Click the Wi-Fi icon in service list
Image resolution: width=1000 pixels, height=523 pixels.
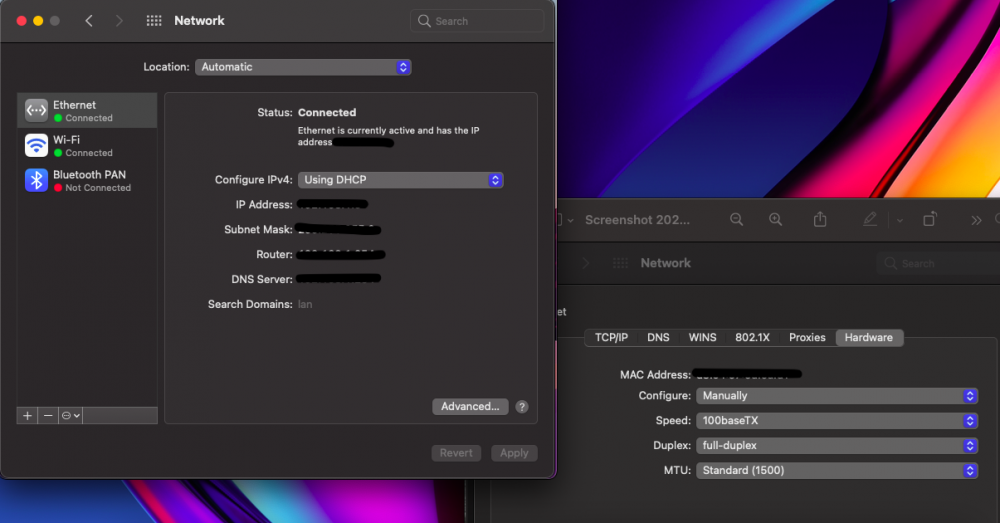(36, 145)
